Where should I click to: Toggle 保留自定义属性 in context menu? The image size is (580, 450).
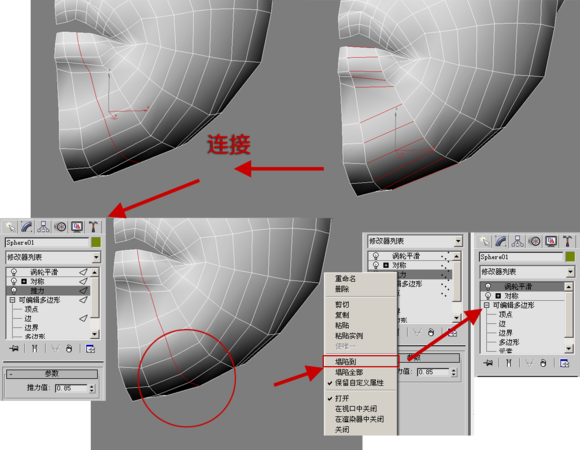[359, 383]
